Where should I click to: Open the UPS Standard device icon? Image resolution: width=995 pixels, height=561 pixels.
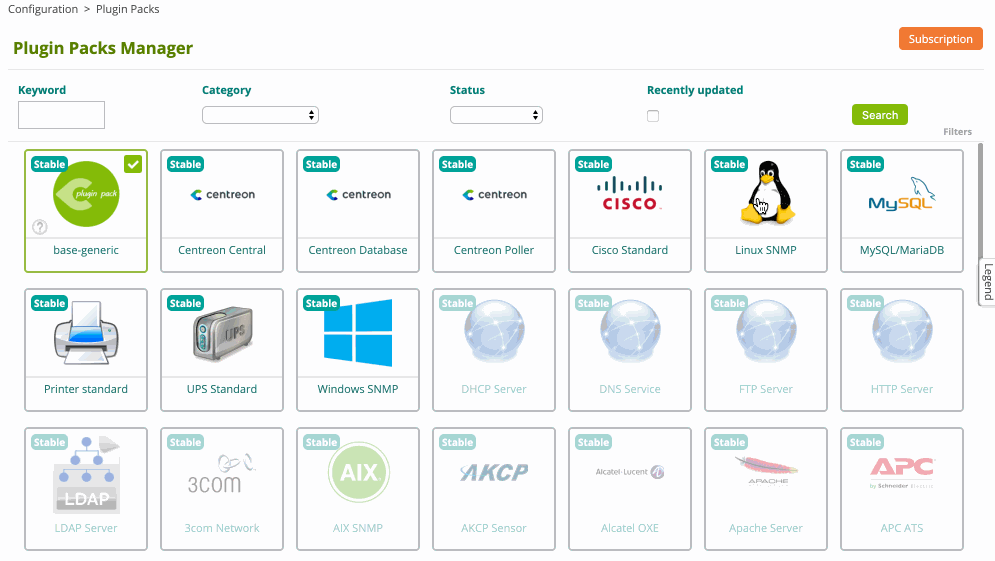221,333
